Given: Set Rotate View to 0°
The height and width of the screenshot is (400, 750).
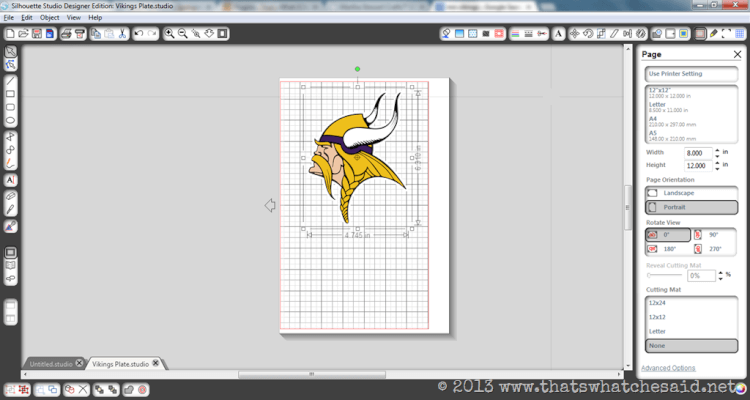Looking at the screenshot, I should pos(668,235).
